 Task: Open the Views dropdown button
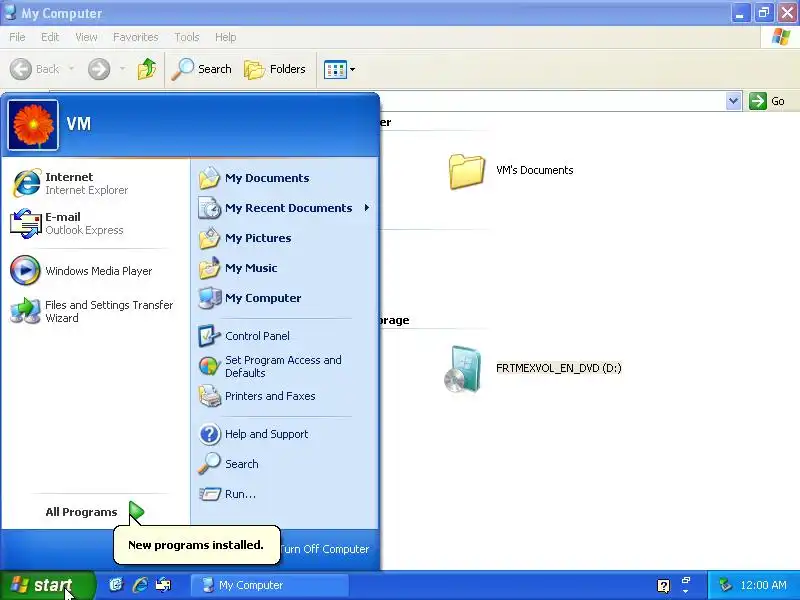pyautogui.click(x=339, y=69)
